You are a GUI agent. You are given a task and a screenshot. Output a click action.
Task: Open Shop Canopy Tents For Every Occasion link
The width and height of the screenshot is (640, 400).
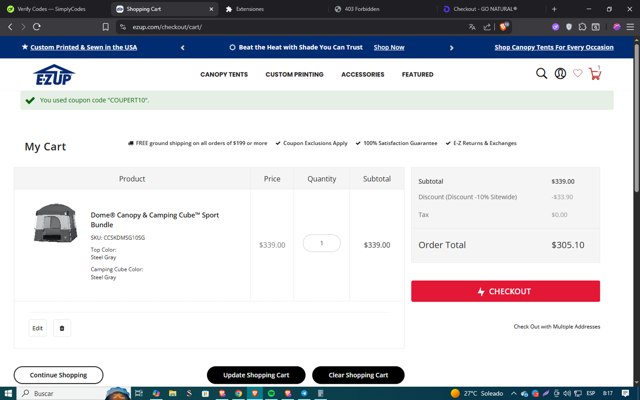(x=554, y=47)
